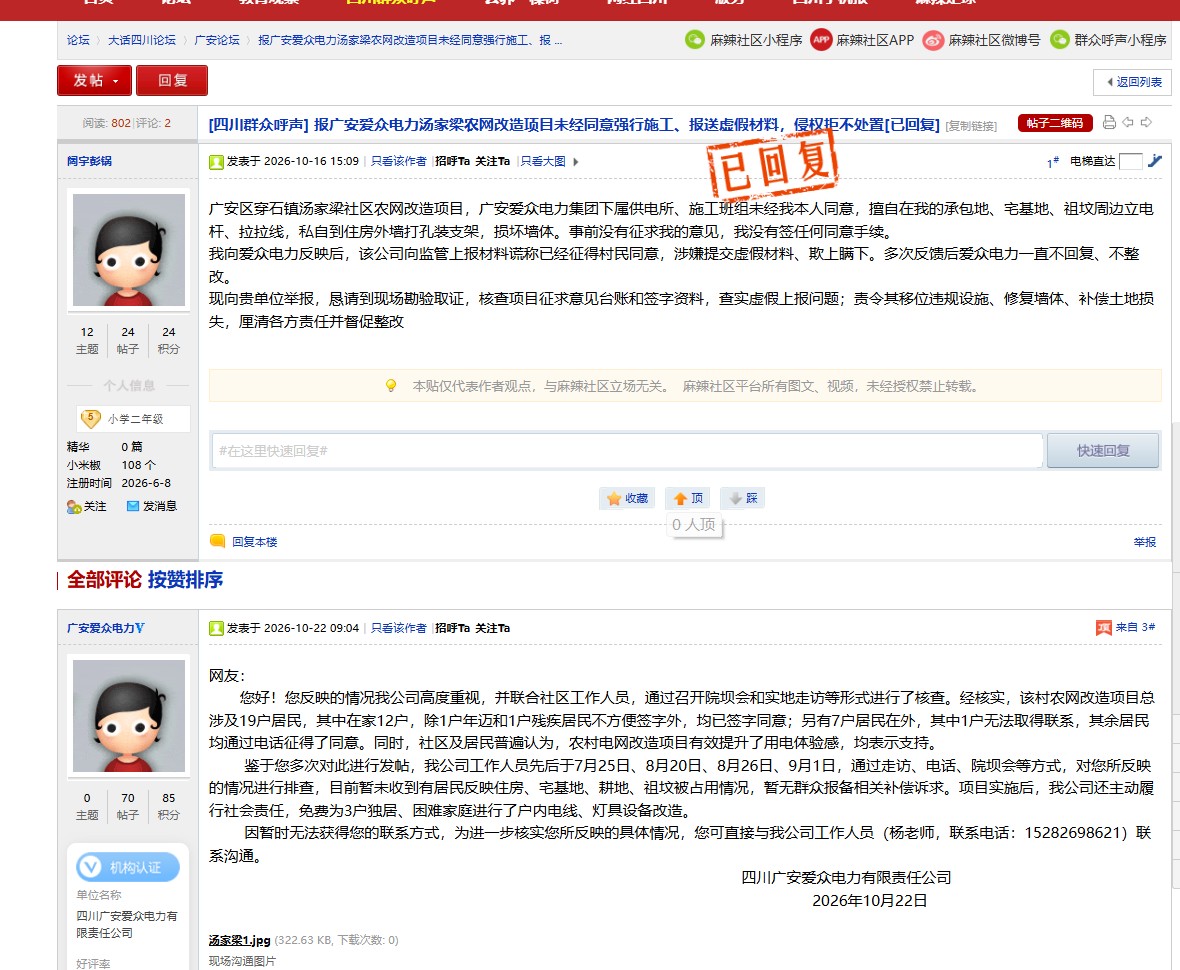Image resolution: width=1180 pixels, height=970 pixels.
Task: Copy thread link via 复制链接
Action: coord(971,126)
